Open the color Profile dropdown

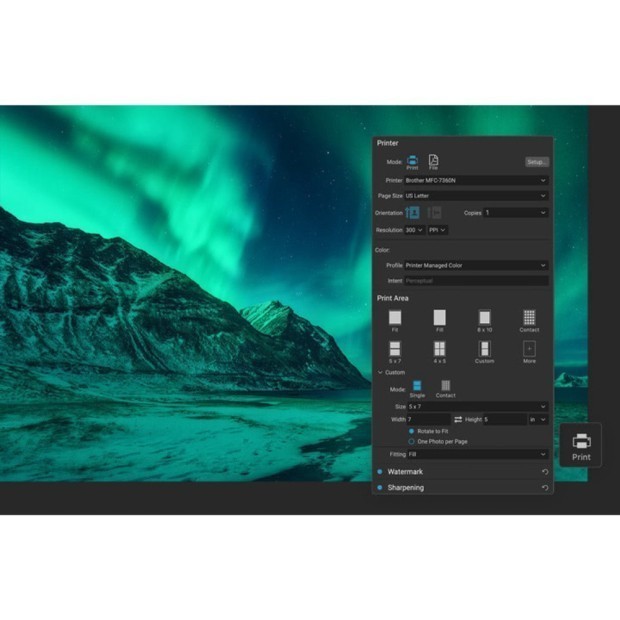[476, 265]
